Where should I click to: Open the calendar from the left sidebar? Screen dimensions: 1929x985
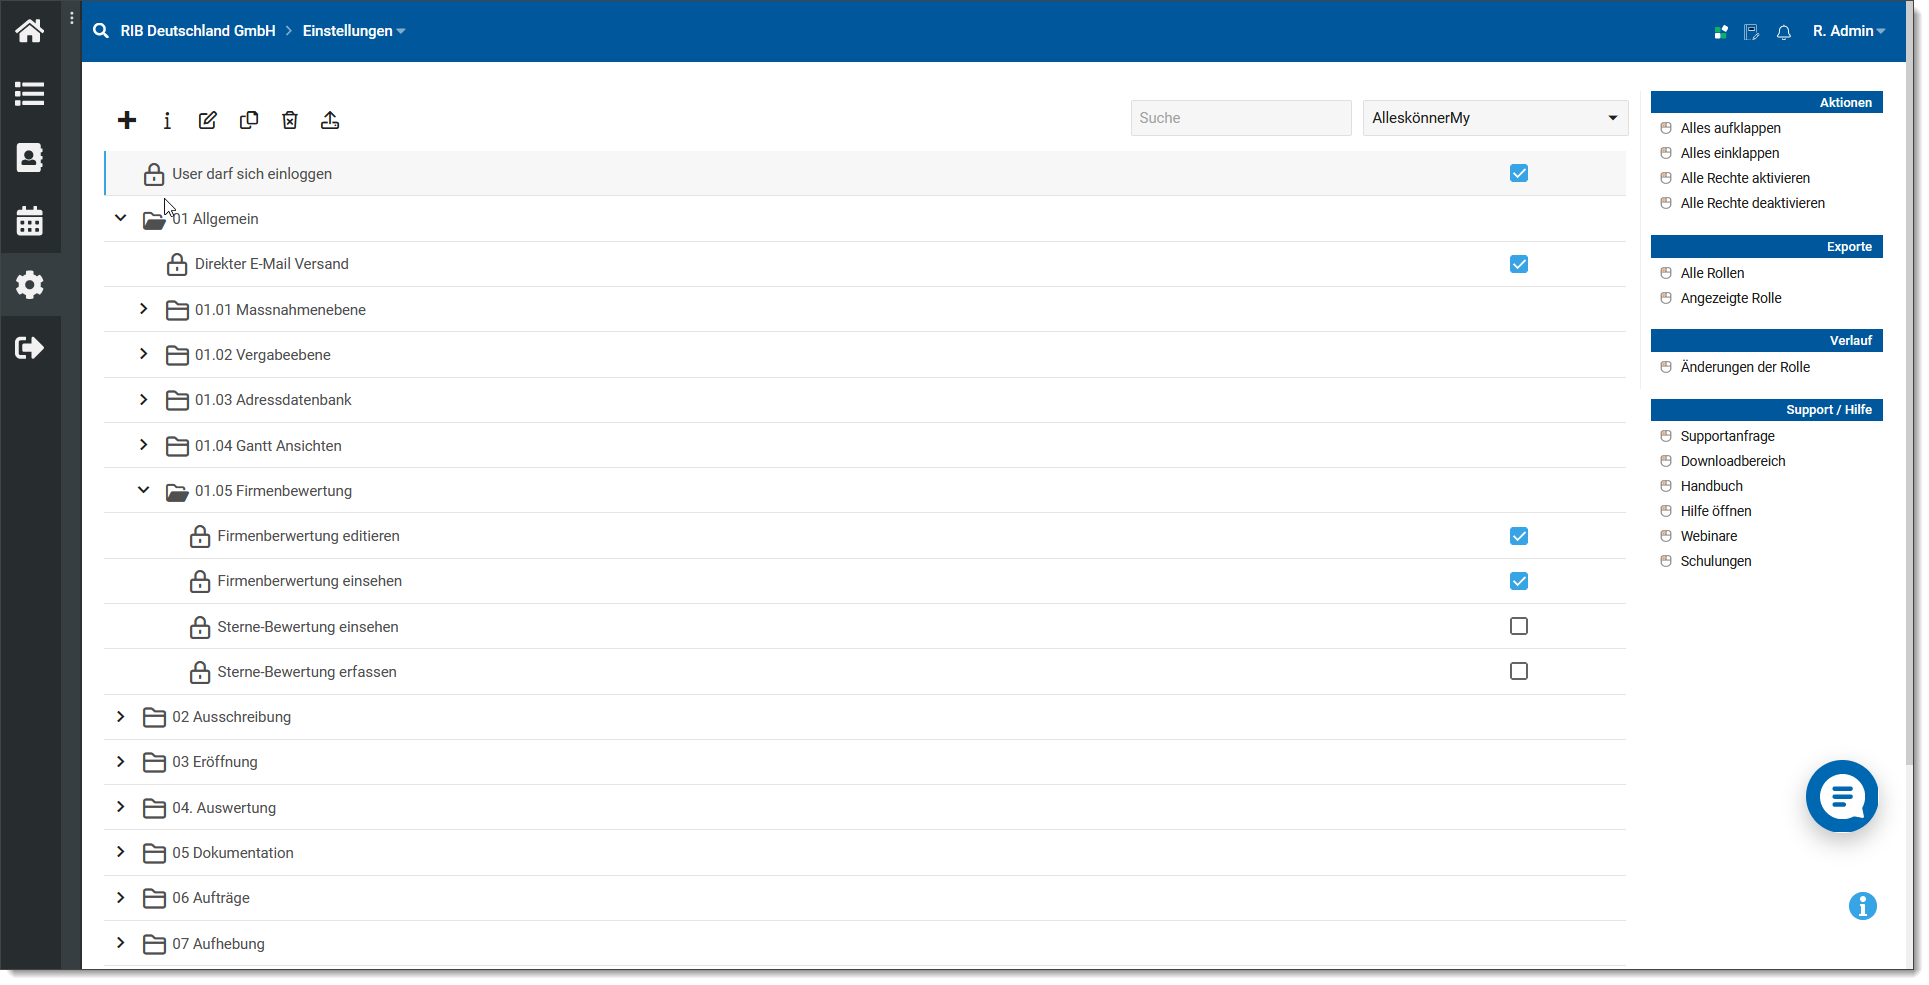30,221
